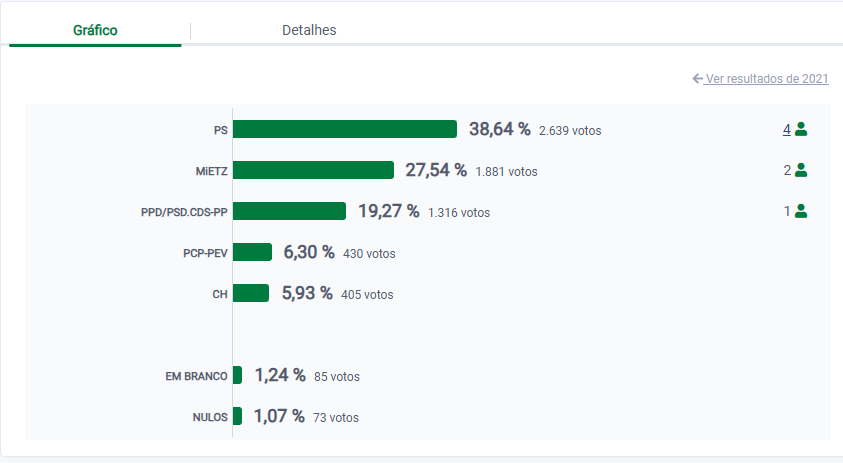Viewport: 843px width, 463px height.
Task: Click the PCP-PEV green bar
Action: point(252,252)
